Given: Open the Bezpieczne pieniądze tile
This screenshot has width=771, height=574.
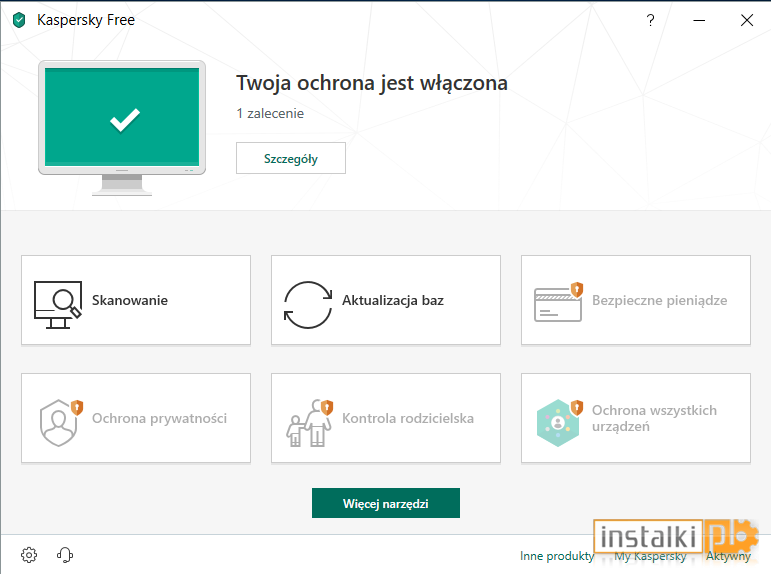Looking at the screenshot, I should pos(636,300).
